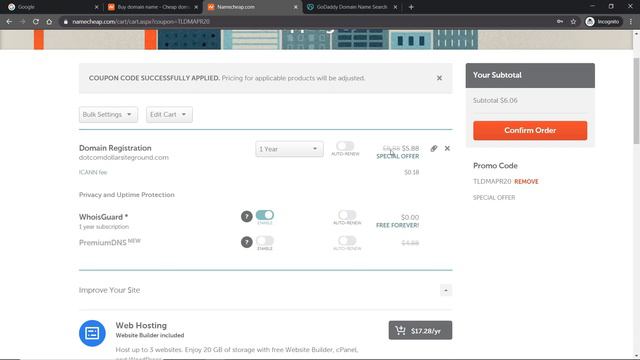Open Bulk Settings dropdown

pyautogui.click(x=108, y=114)
